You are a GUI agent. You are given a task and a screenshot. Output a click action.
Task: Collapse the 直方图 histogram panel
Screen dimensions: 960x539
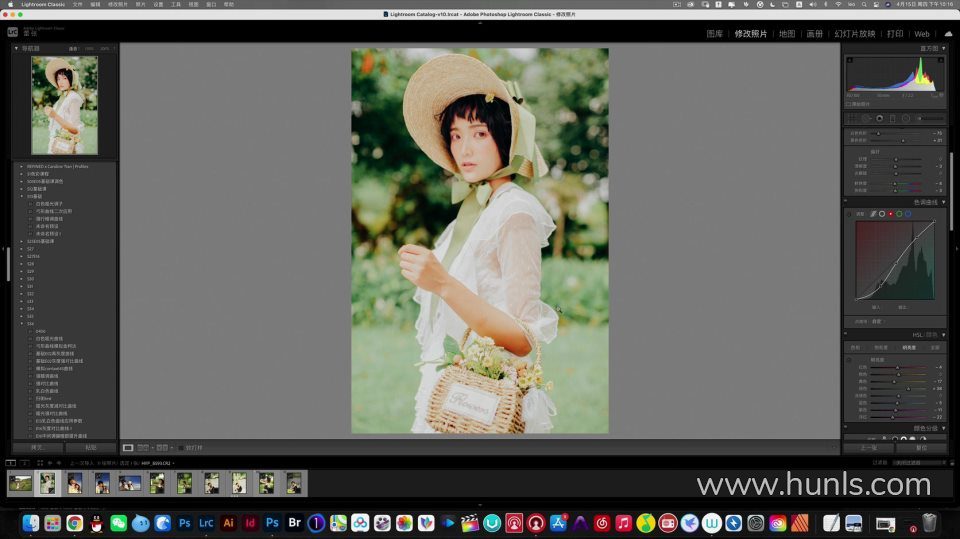tap(943, 48)
